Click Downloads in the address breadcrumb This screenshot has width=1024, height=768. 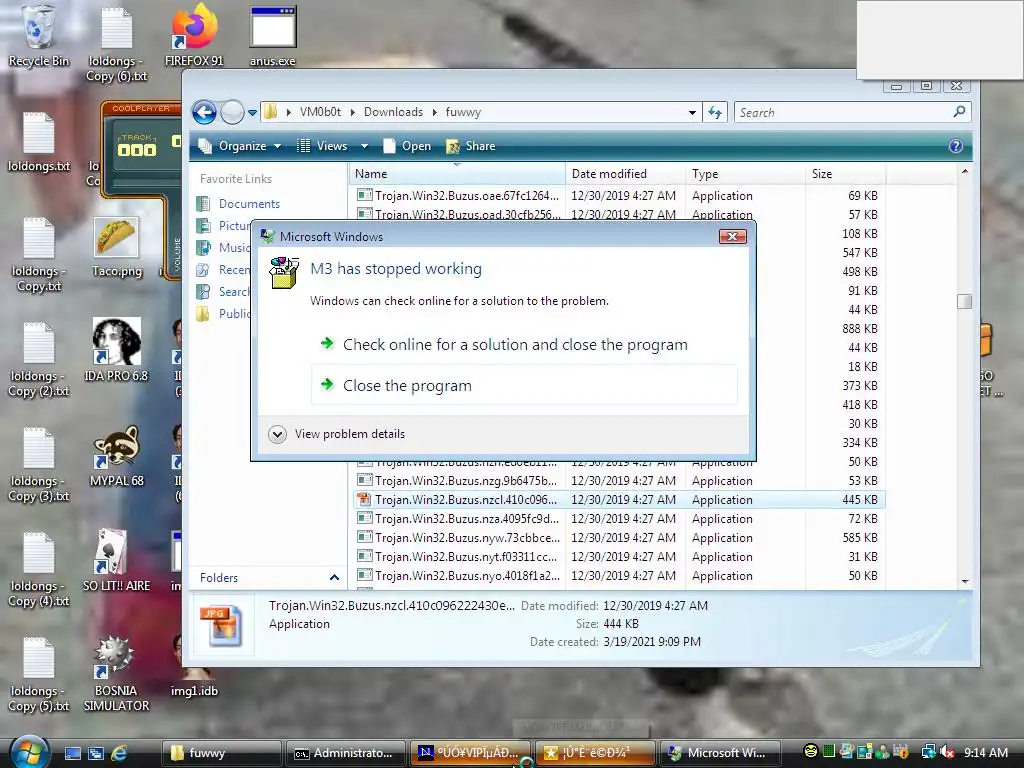[393, 112]
